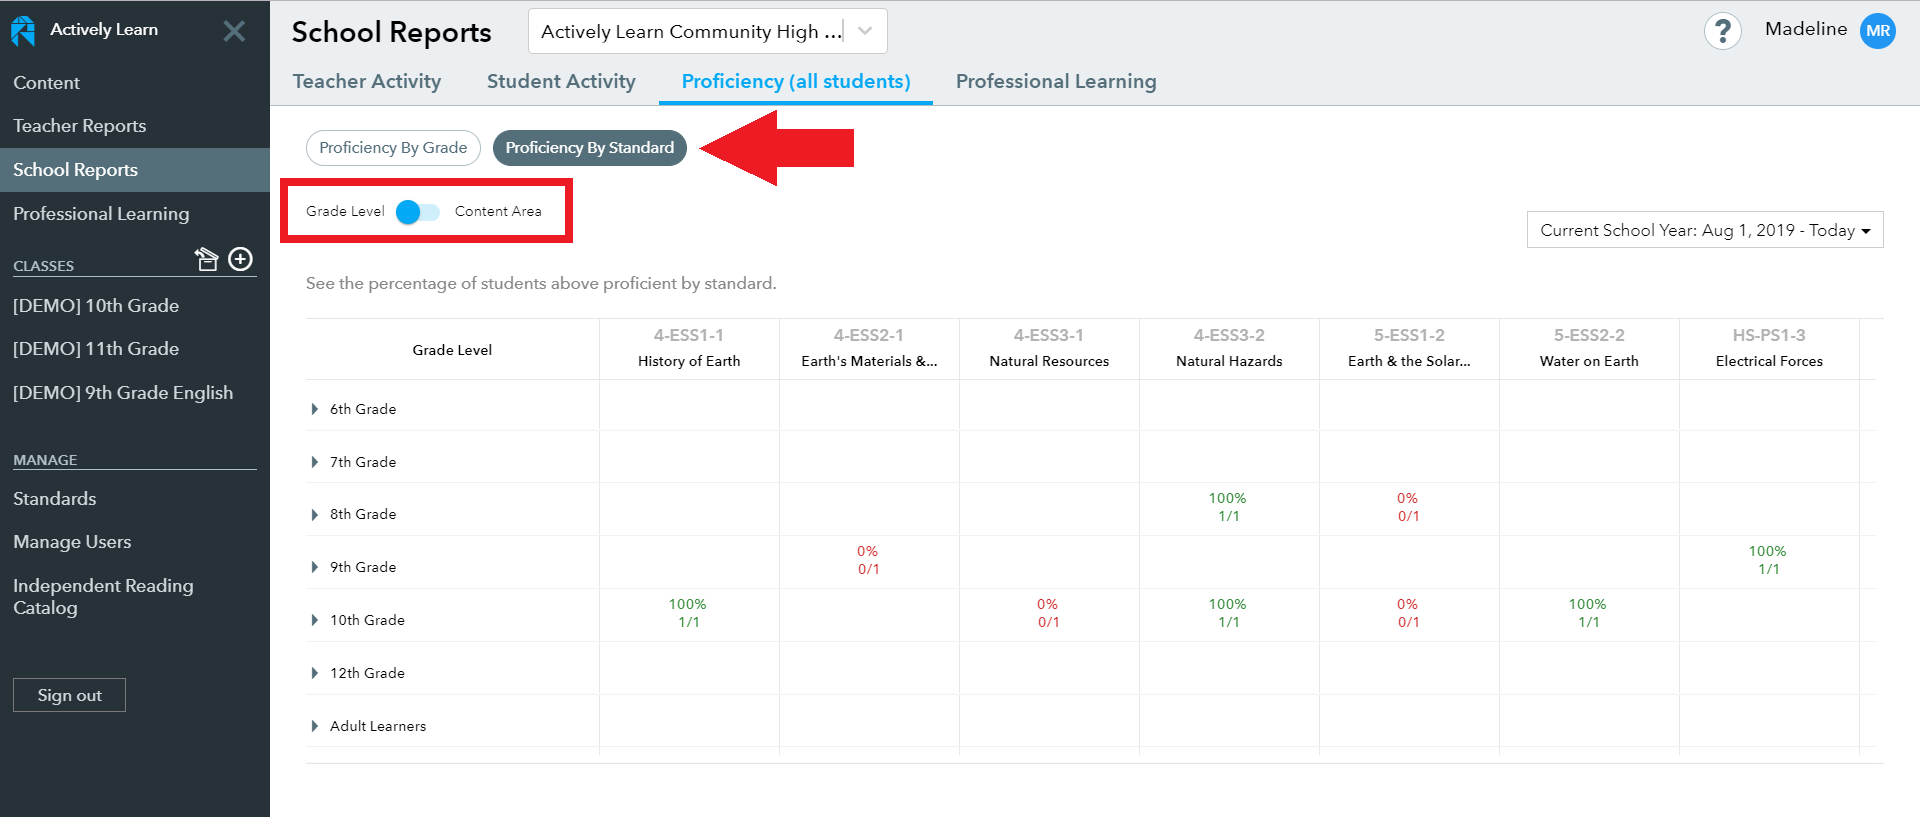Viewport: 1920px width, 817px height.
Task: Open the school selector dropdown
Action: [707, 31]
